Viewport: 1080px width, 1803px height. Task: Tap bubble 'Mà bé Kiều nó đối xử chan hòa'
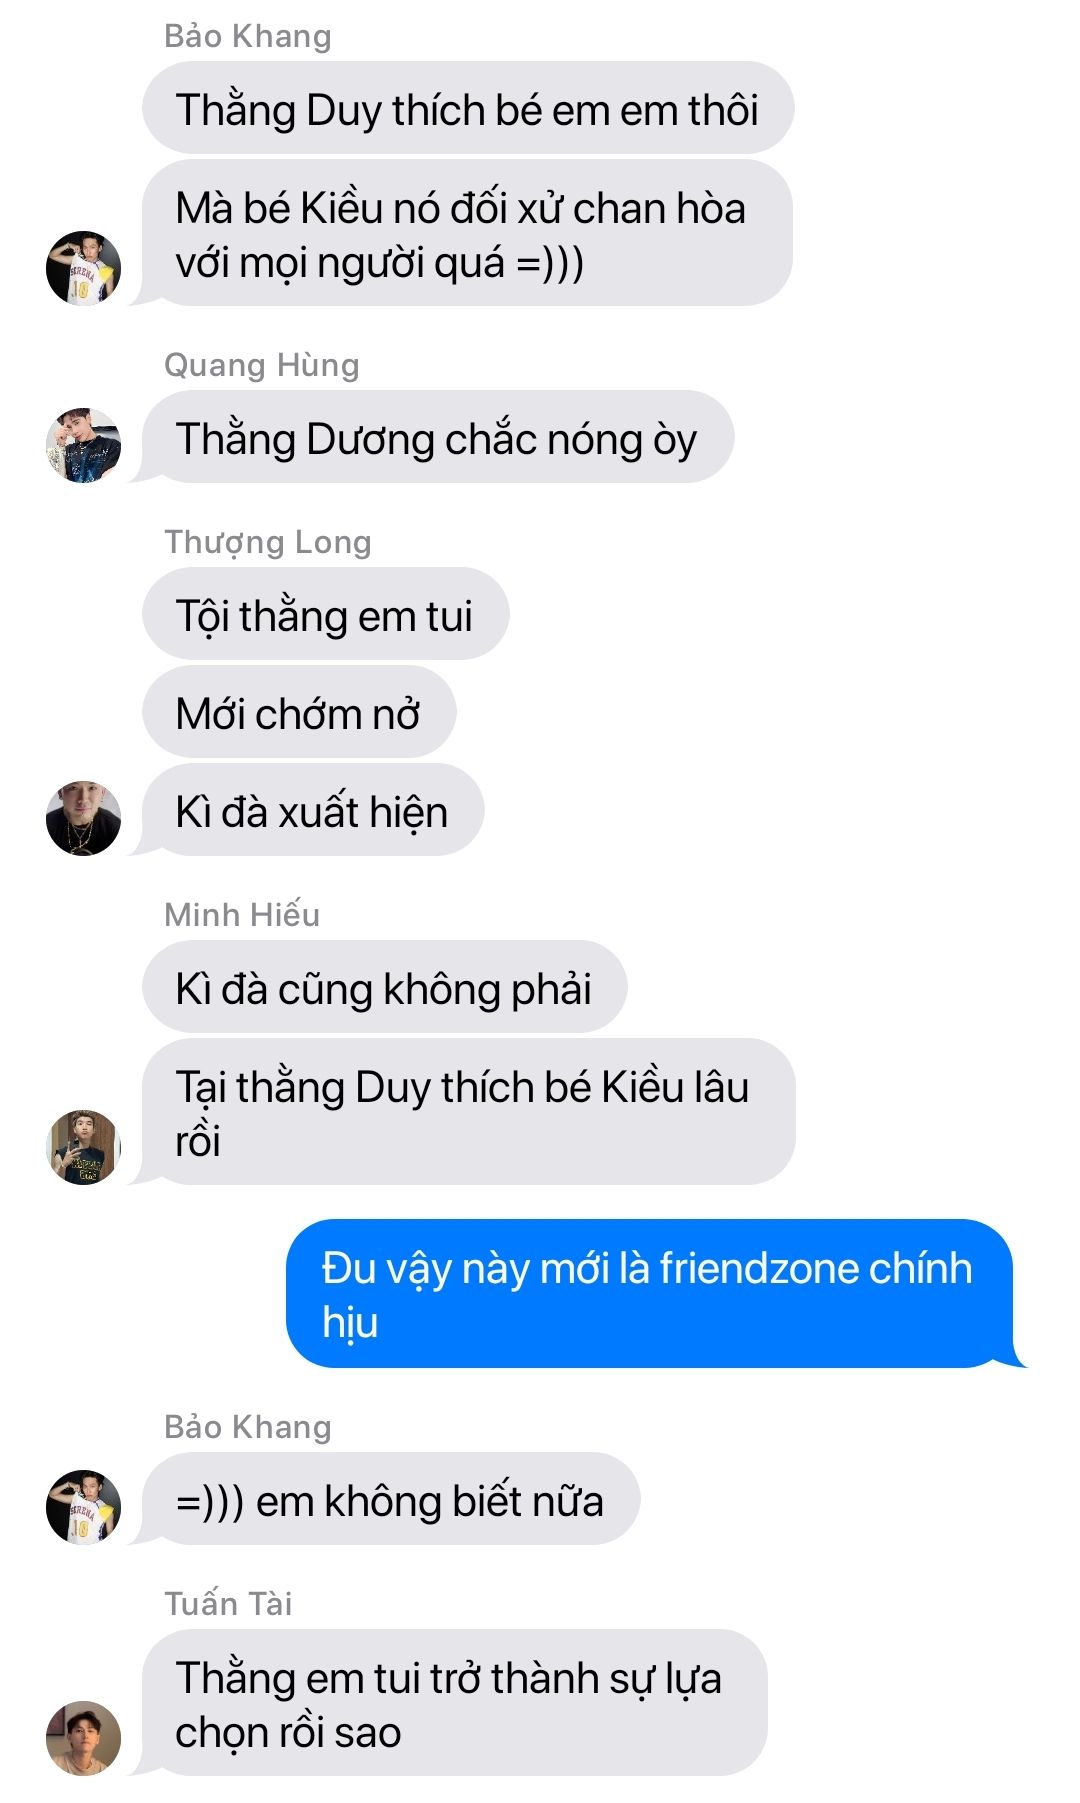[x=467, y=233]
